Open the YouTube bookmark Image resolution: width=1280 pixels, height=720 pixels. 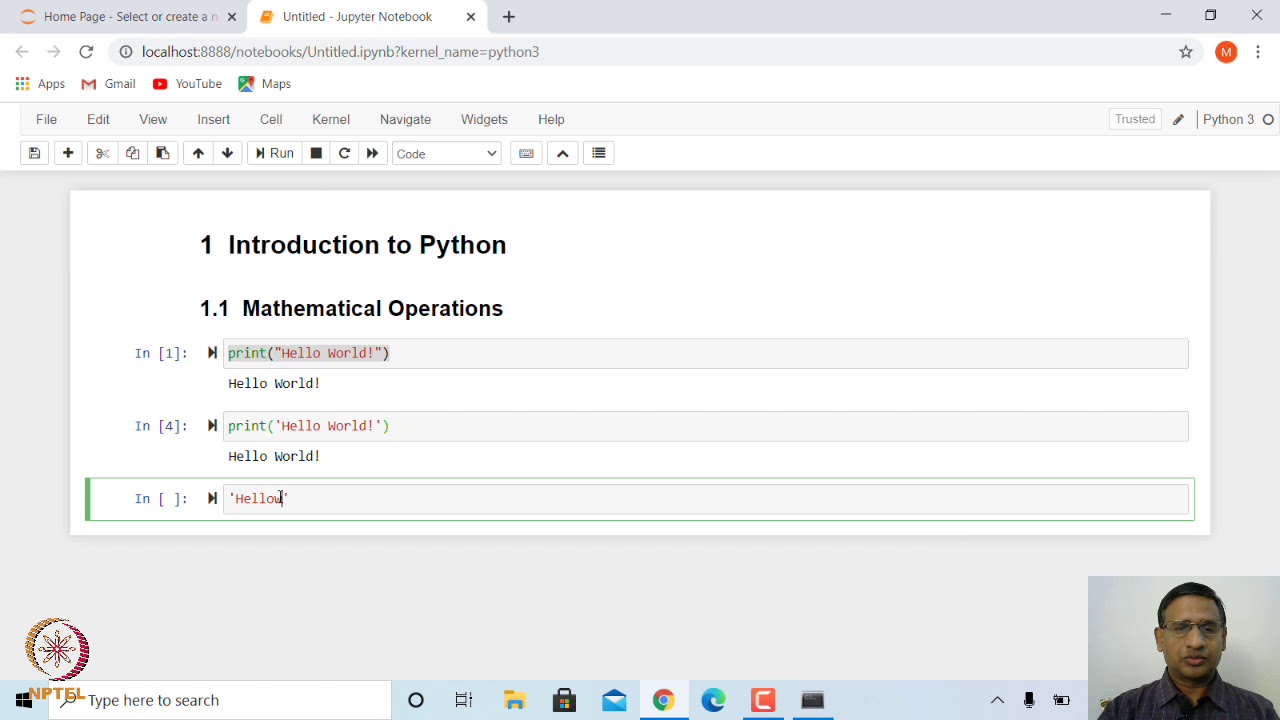[x=187, y=84]
